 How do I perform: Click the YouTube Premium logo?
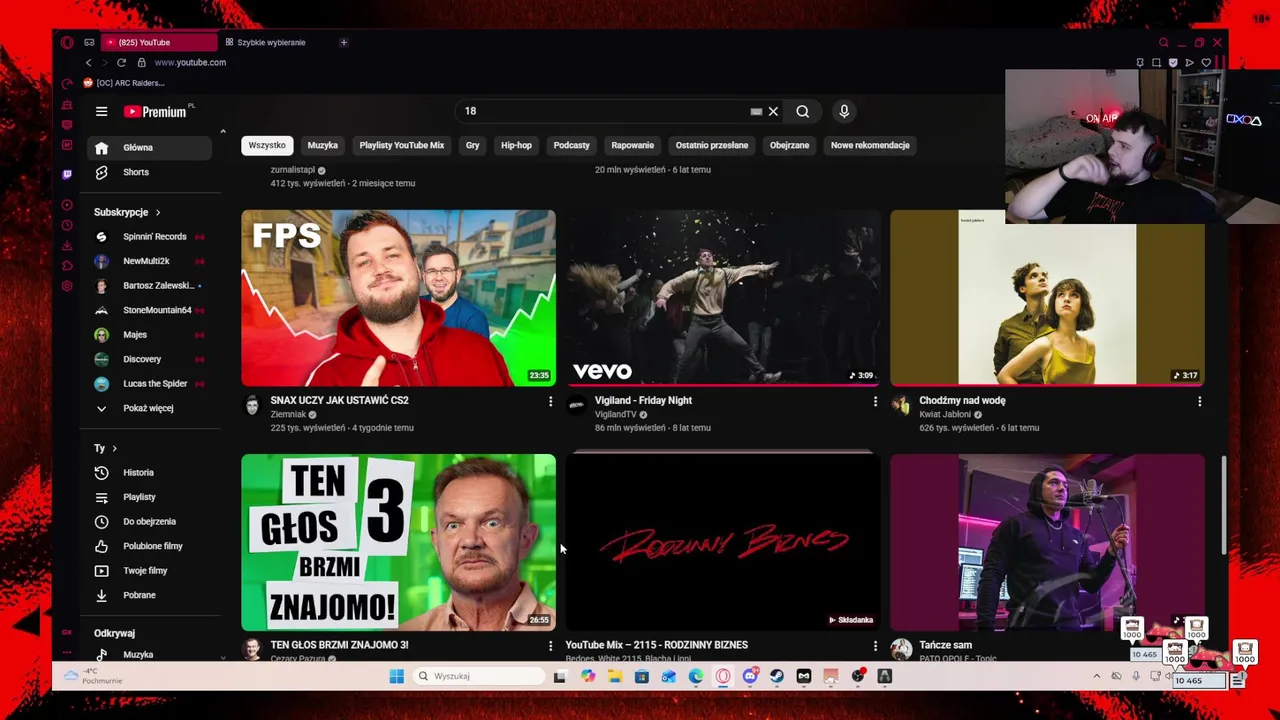click(156, 112)
